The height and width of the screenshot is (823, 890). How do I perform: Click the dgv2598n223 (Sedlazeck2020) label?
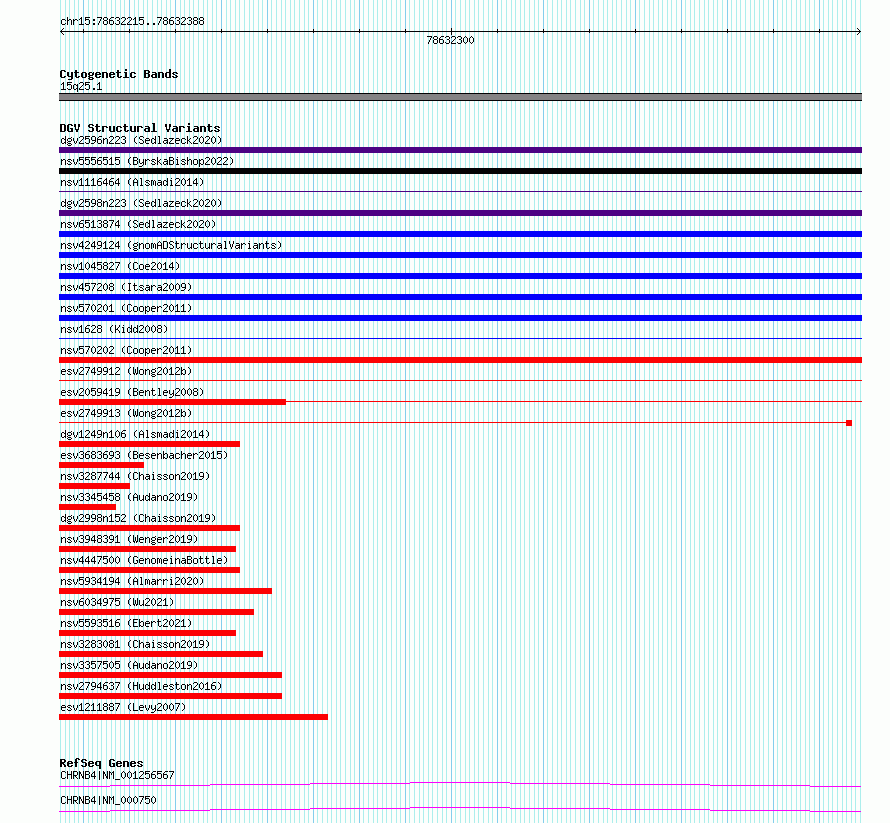click(141, 203)
